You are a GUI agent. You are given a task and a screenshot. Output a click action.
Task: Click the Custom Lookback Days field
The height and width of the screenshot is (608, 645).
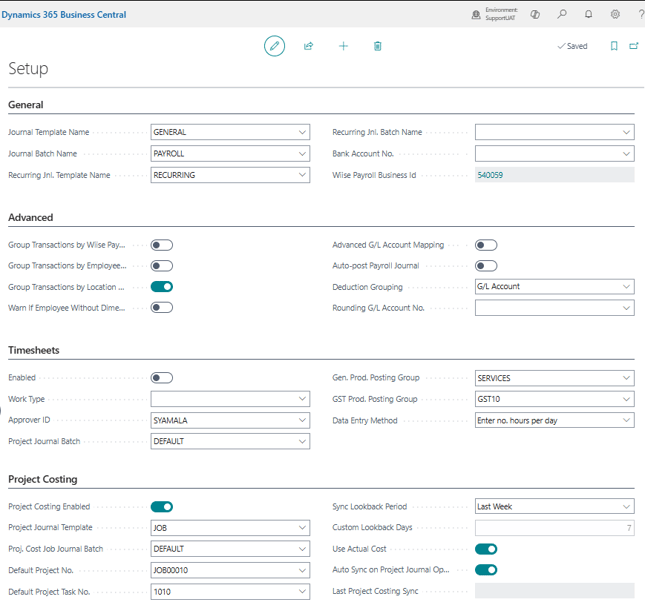tap(555, 528)
